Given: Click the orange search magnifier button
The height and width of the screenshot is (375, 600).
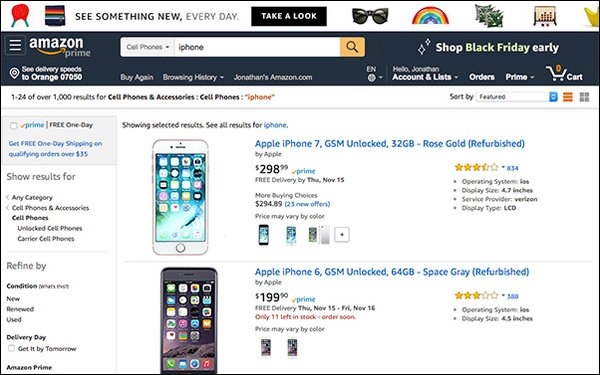Looking at the screenshot, I should click(352, 47).
